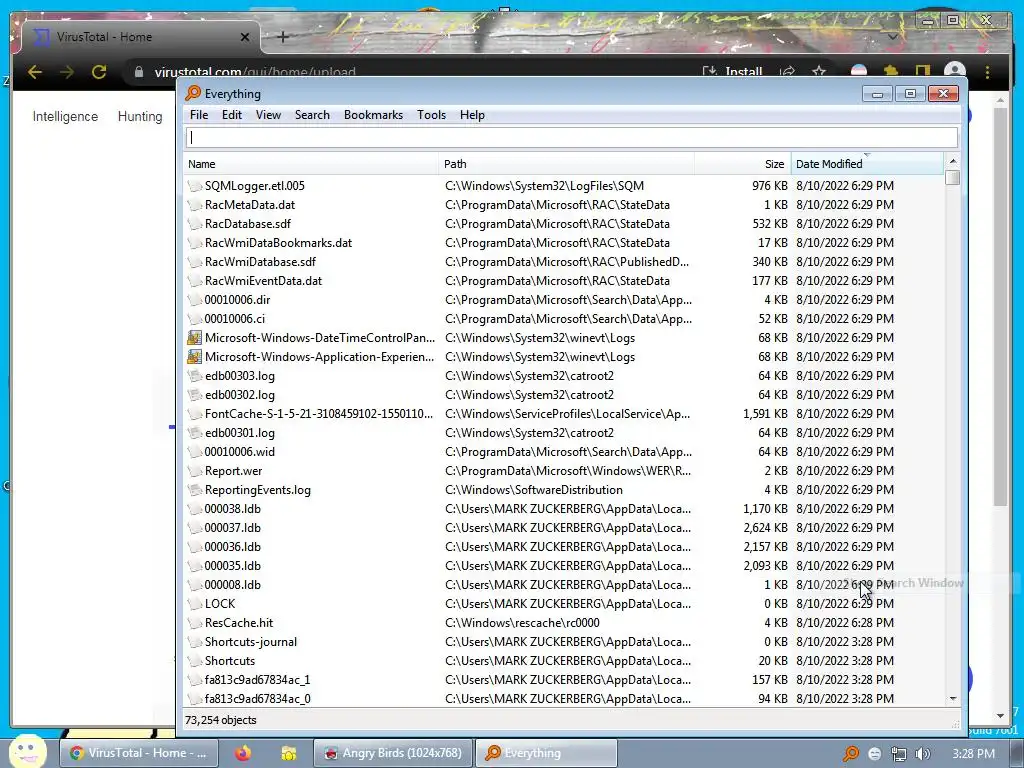The image size is (1024, 768).
Task: Select the 000037.ldb file name
Action: click(x=232, y=528)
